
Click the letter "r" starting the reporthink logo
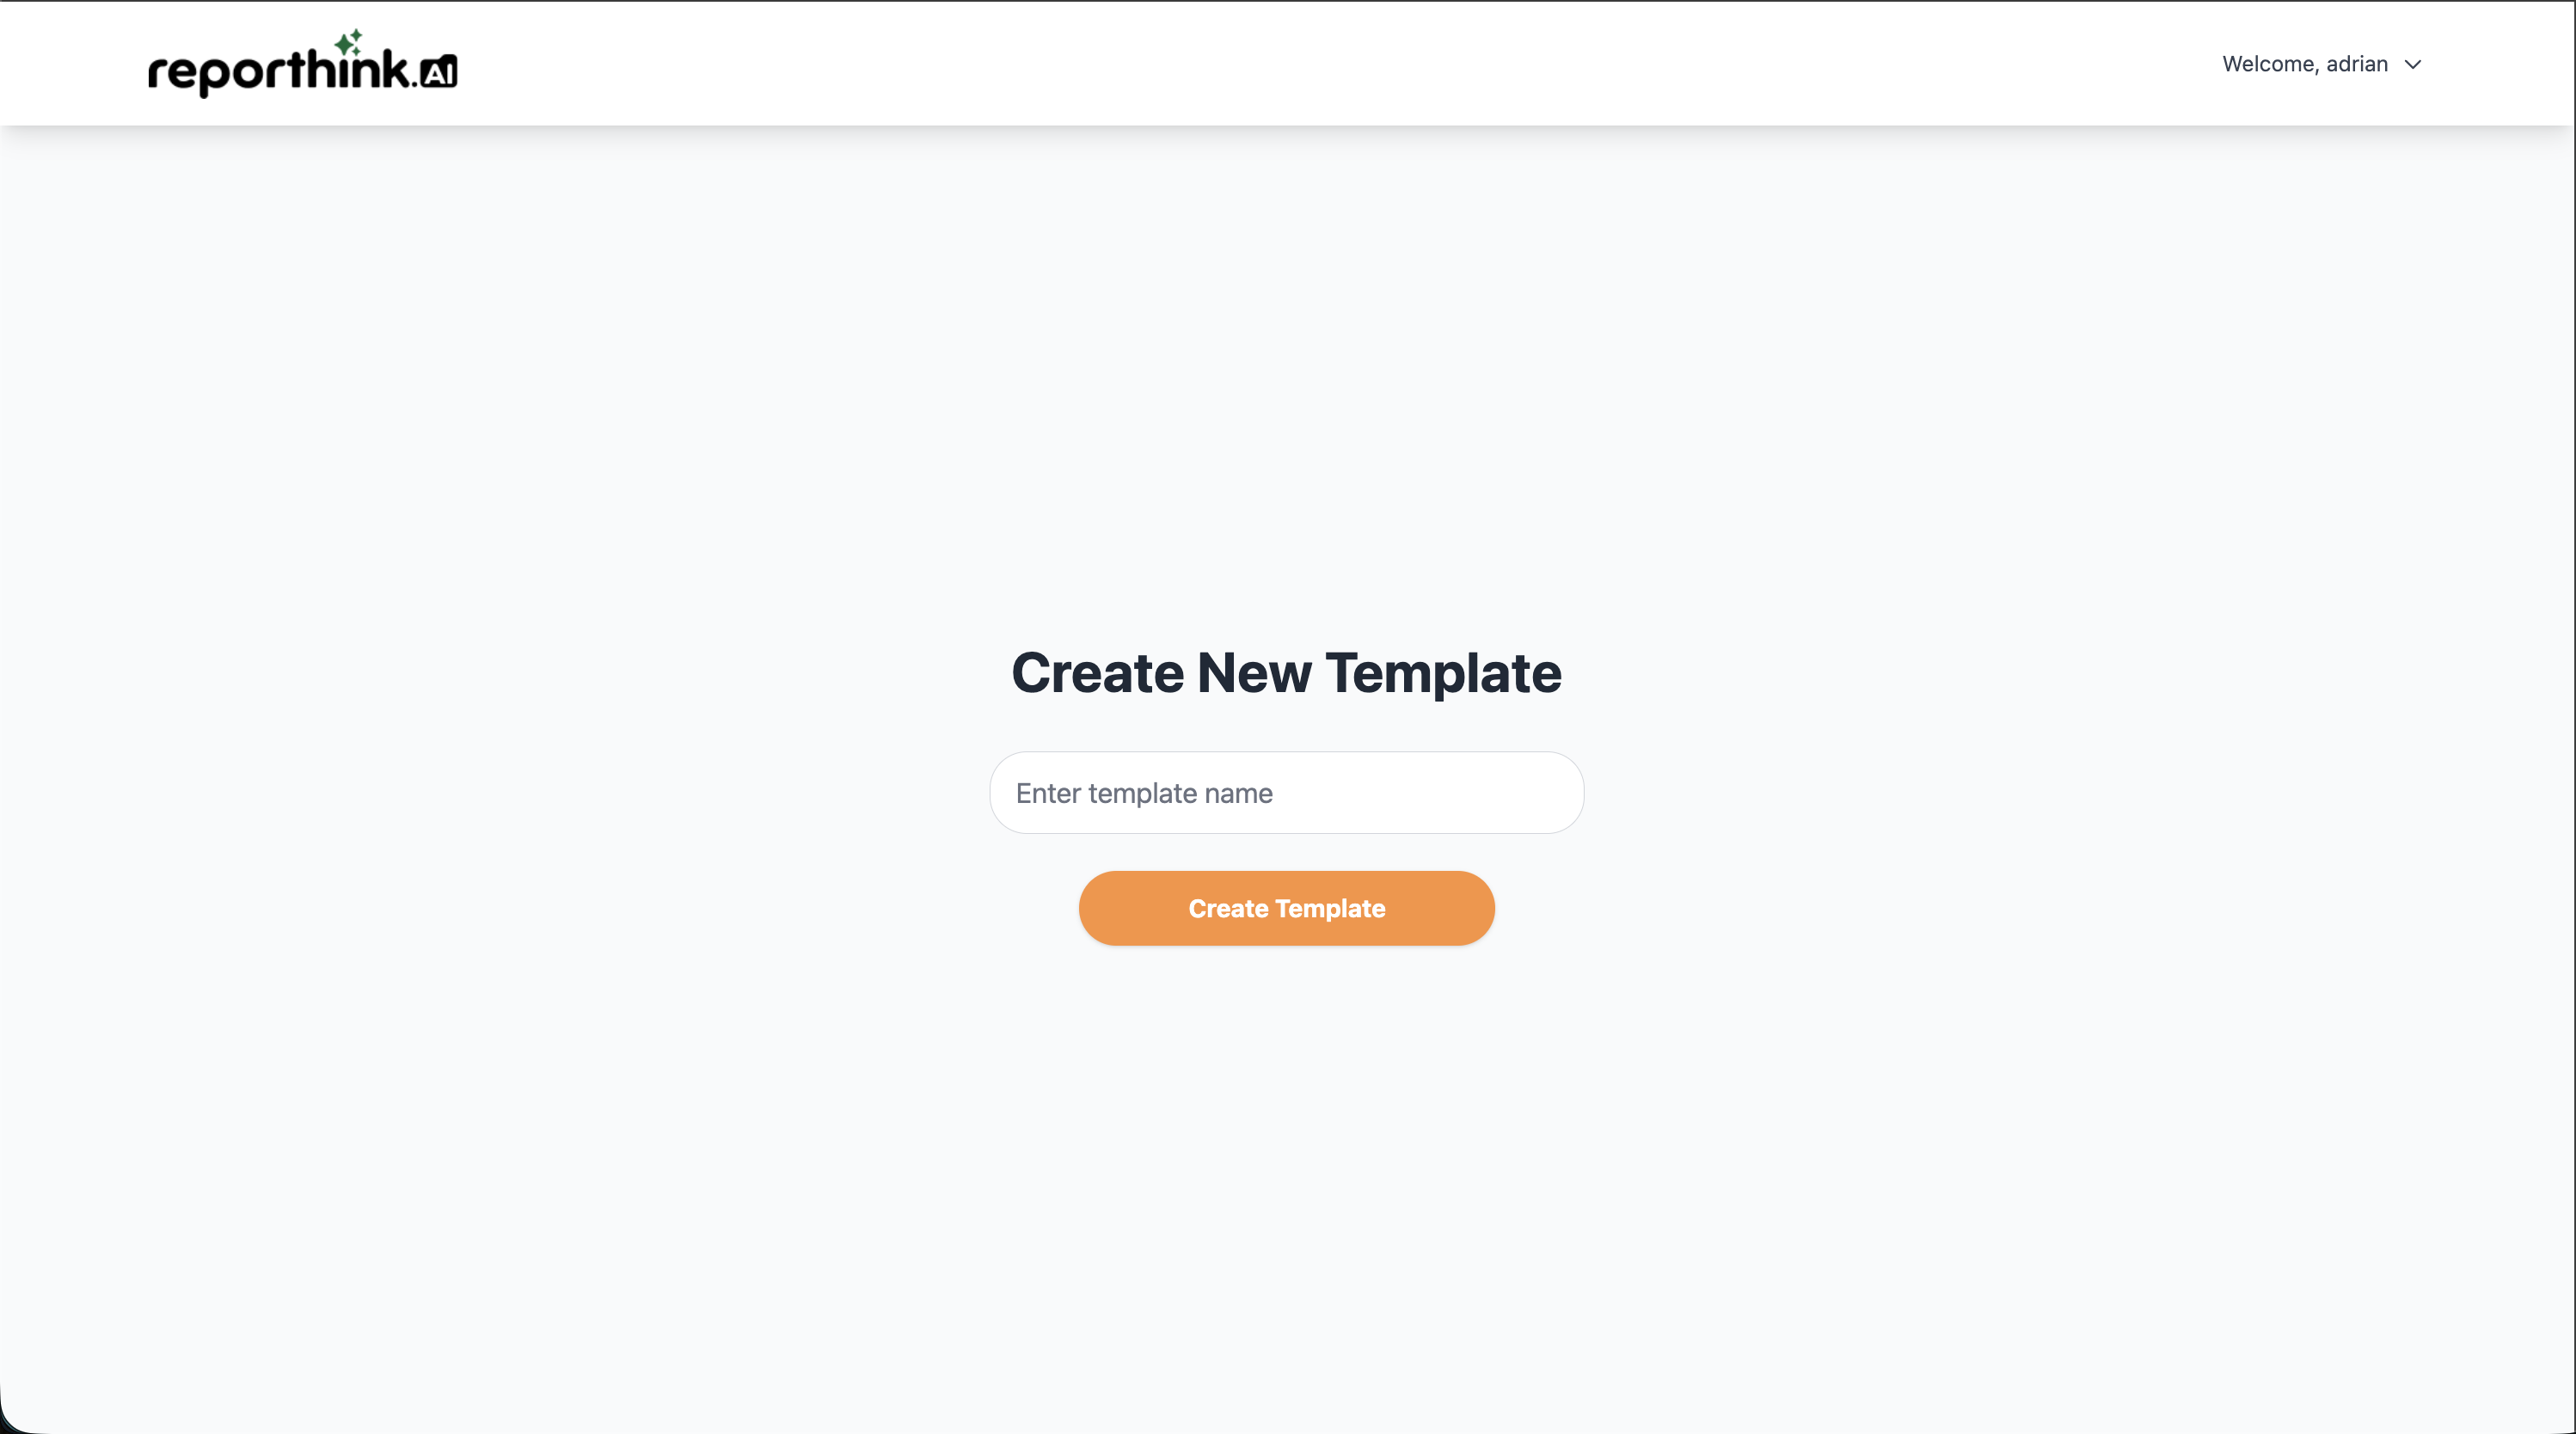(159, 75)
